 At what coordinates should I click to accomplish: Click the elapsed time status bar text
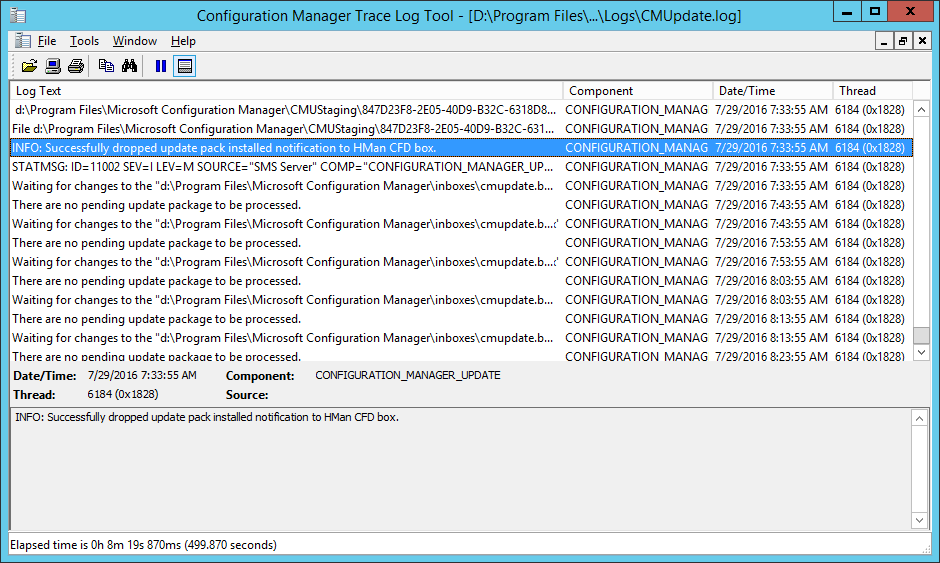(x=143, y=545)
